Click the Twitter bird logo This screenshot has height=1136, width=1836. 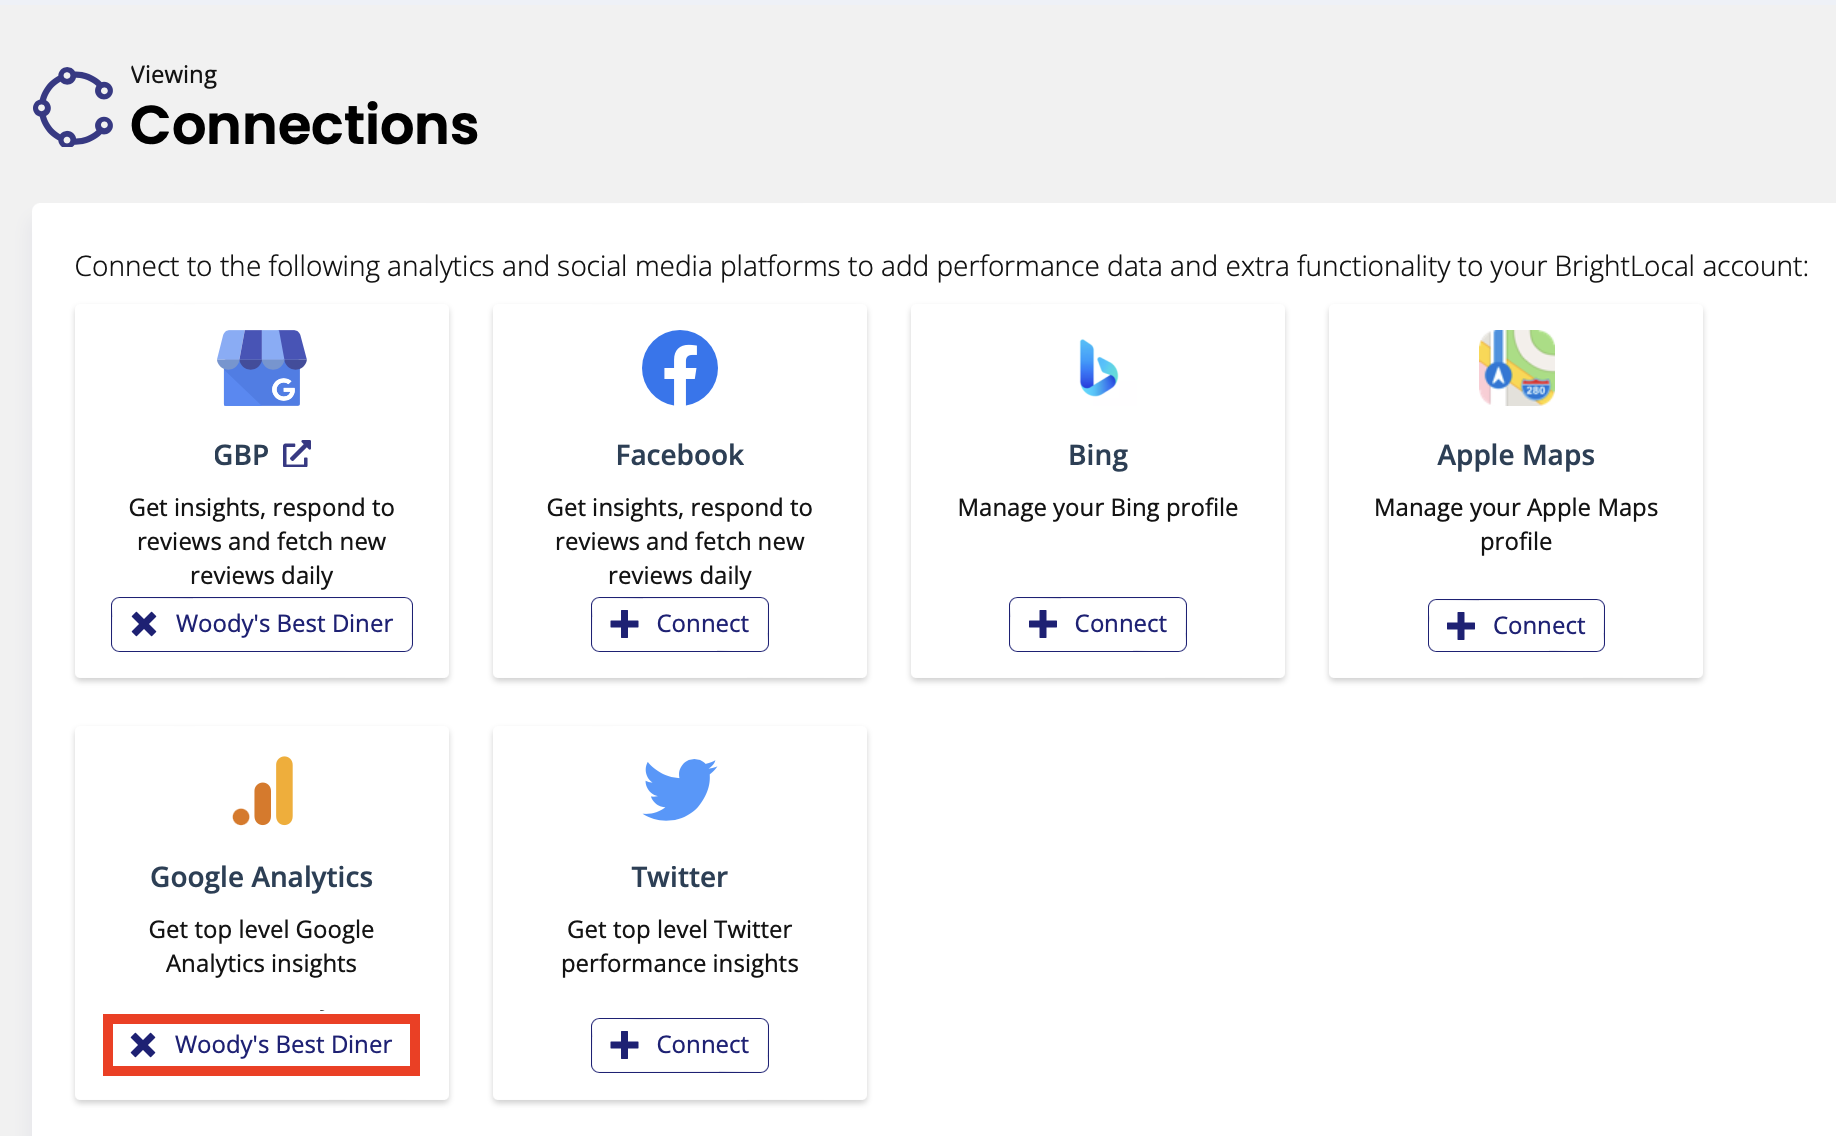(x=680, y=789)
